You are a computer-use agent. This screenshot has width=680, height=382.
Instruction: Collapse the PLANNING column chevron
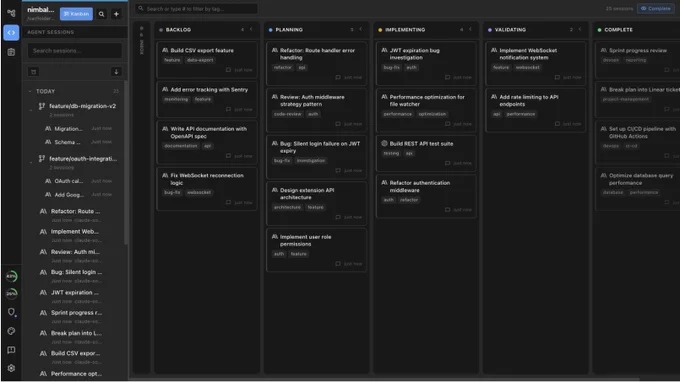pyautogui.click(x=361, y=29)
